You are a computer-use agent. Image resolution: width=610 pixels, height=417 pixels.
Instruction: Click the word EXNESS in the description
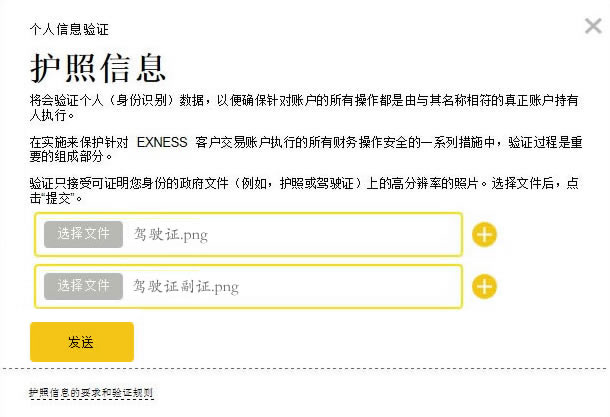point(162,142)
